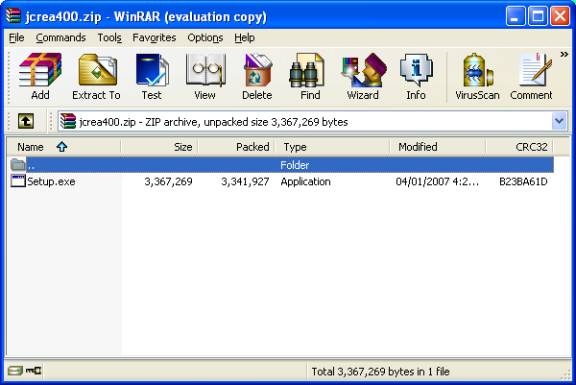The image size is (576, 385).
Task: Sort by Name column header
Action: [x=64, y=147]
